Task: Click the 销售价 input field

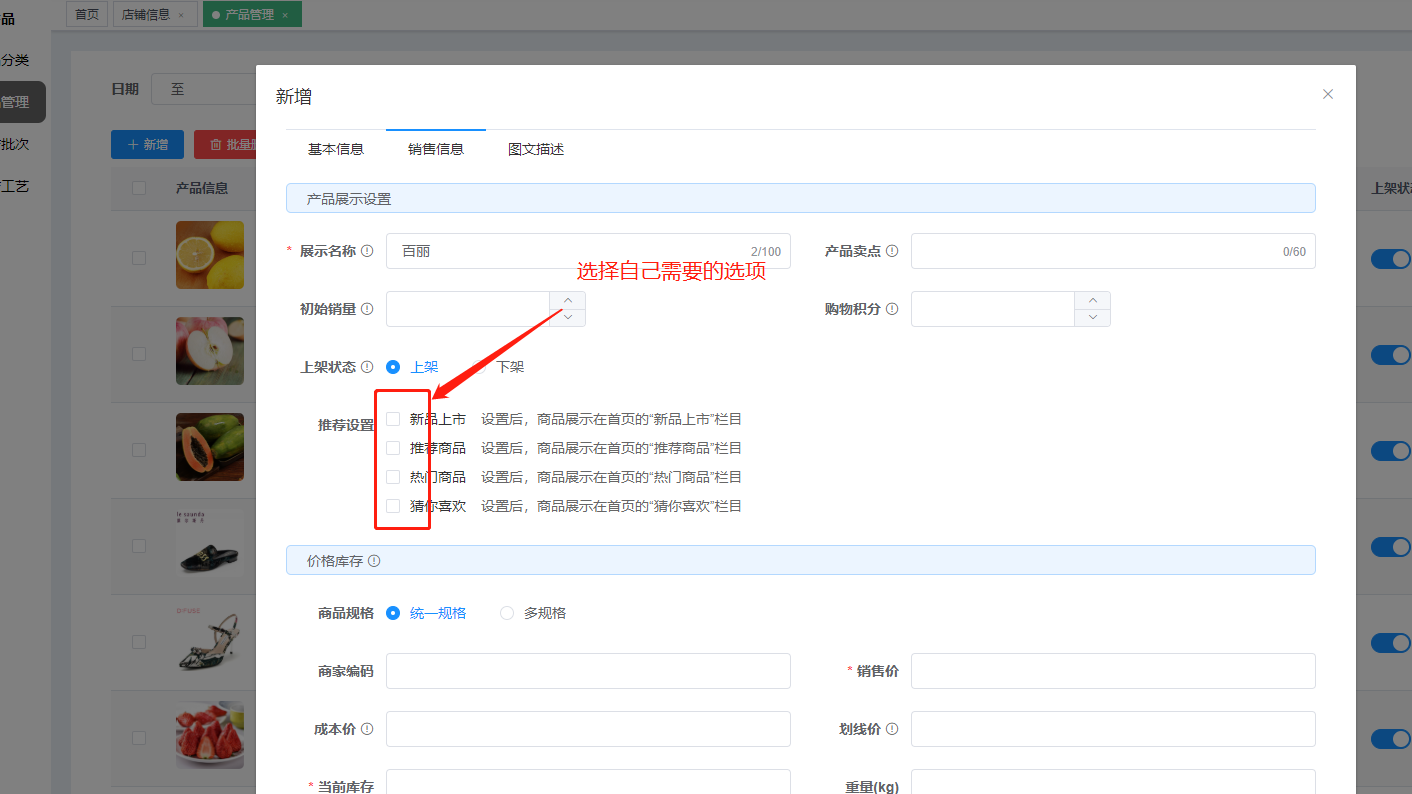Action: [1113, 671]
